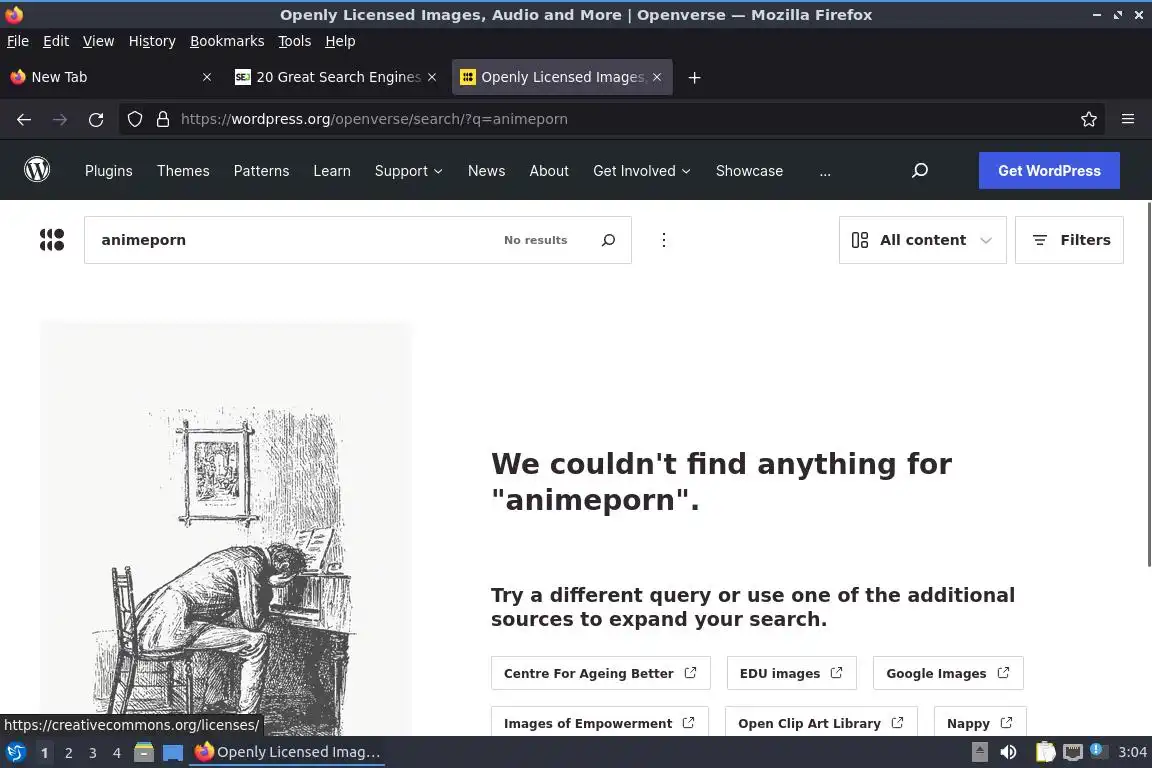Expand the Support dropdown in the nav bar
The width and height of the screenshot is (1152, 768).
pyautogui.click(x=408, y=171)
